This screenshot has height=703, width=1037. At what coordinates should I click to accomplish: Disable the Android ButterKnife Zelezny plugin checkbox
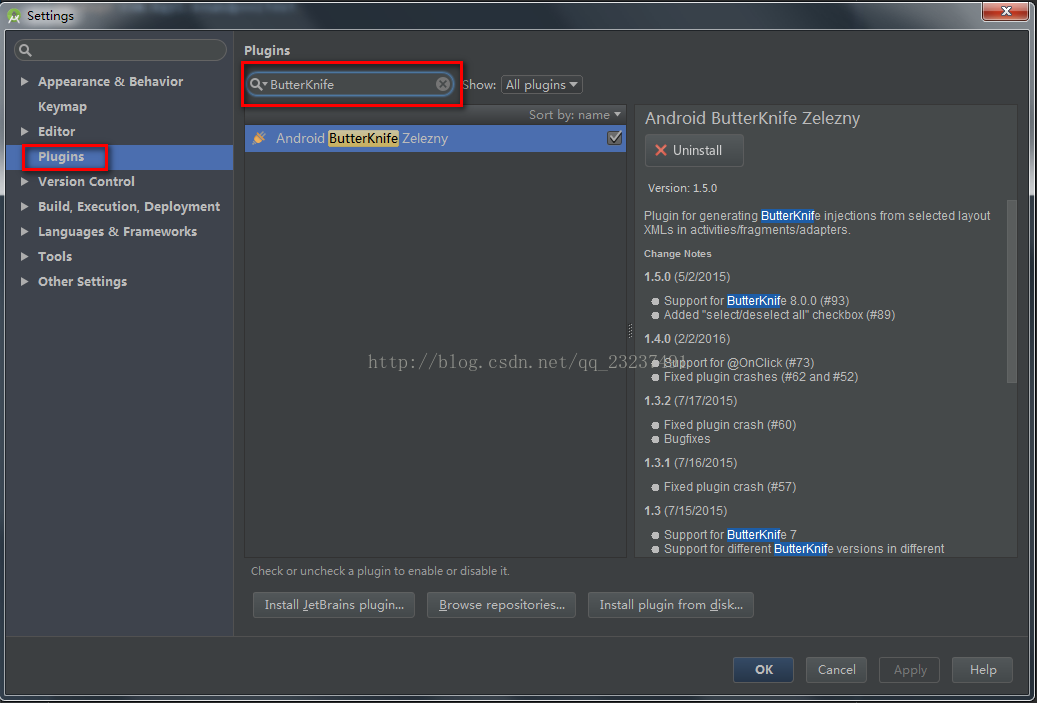(614, 138)
